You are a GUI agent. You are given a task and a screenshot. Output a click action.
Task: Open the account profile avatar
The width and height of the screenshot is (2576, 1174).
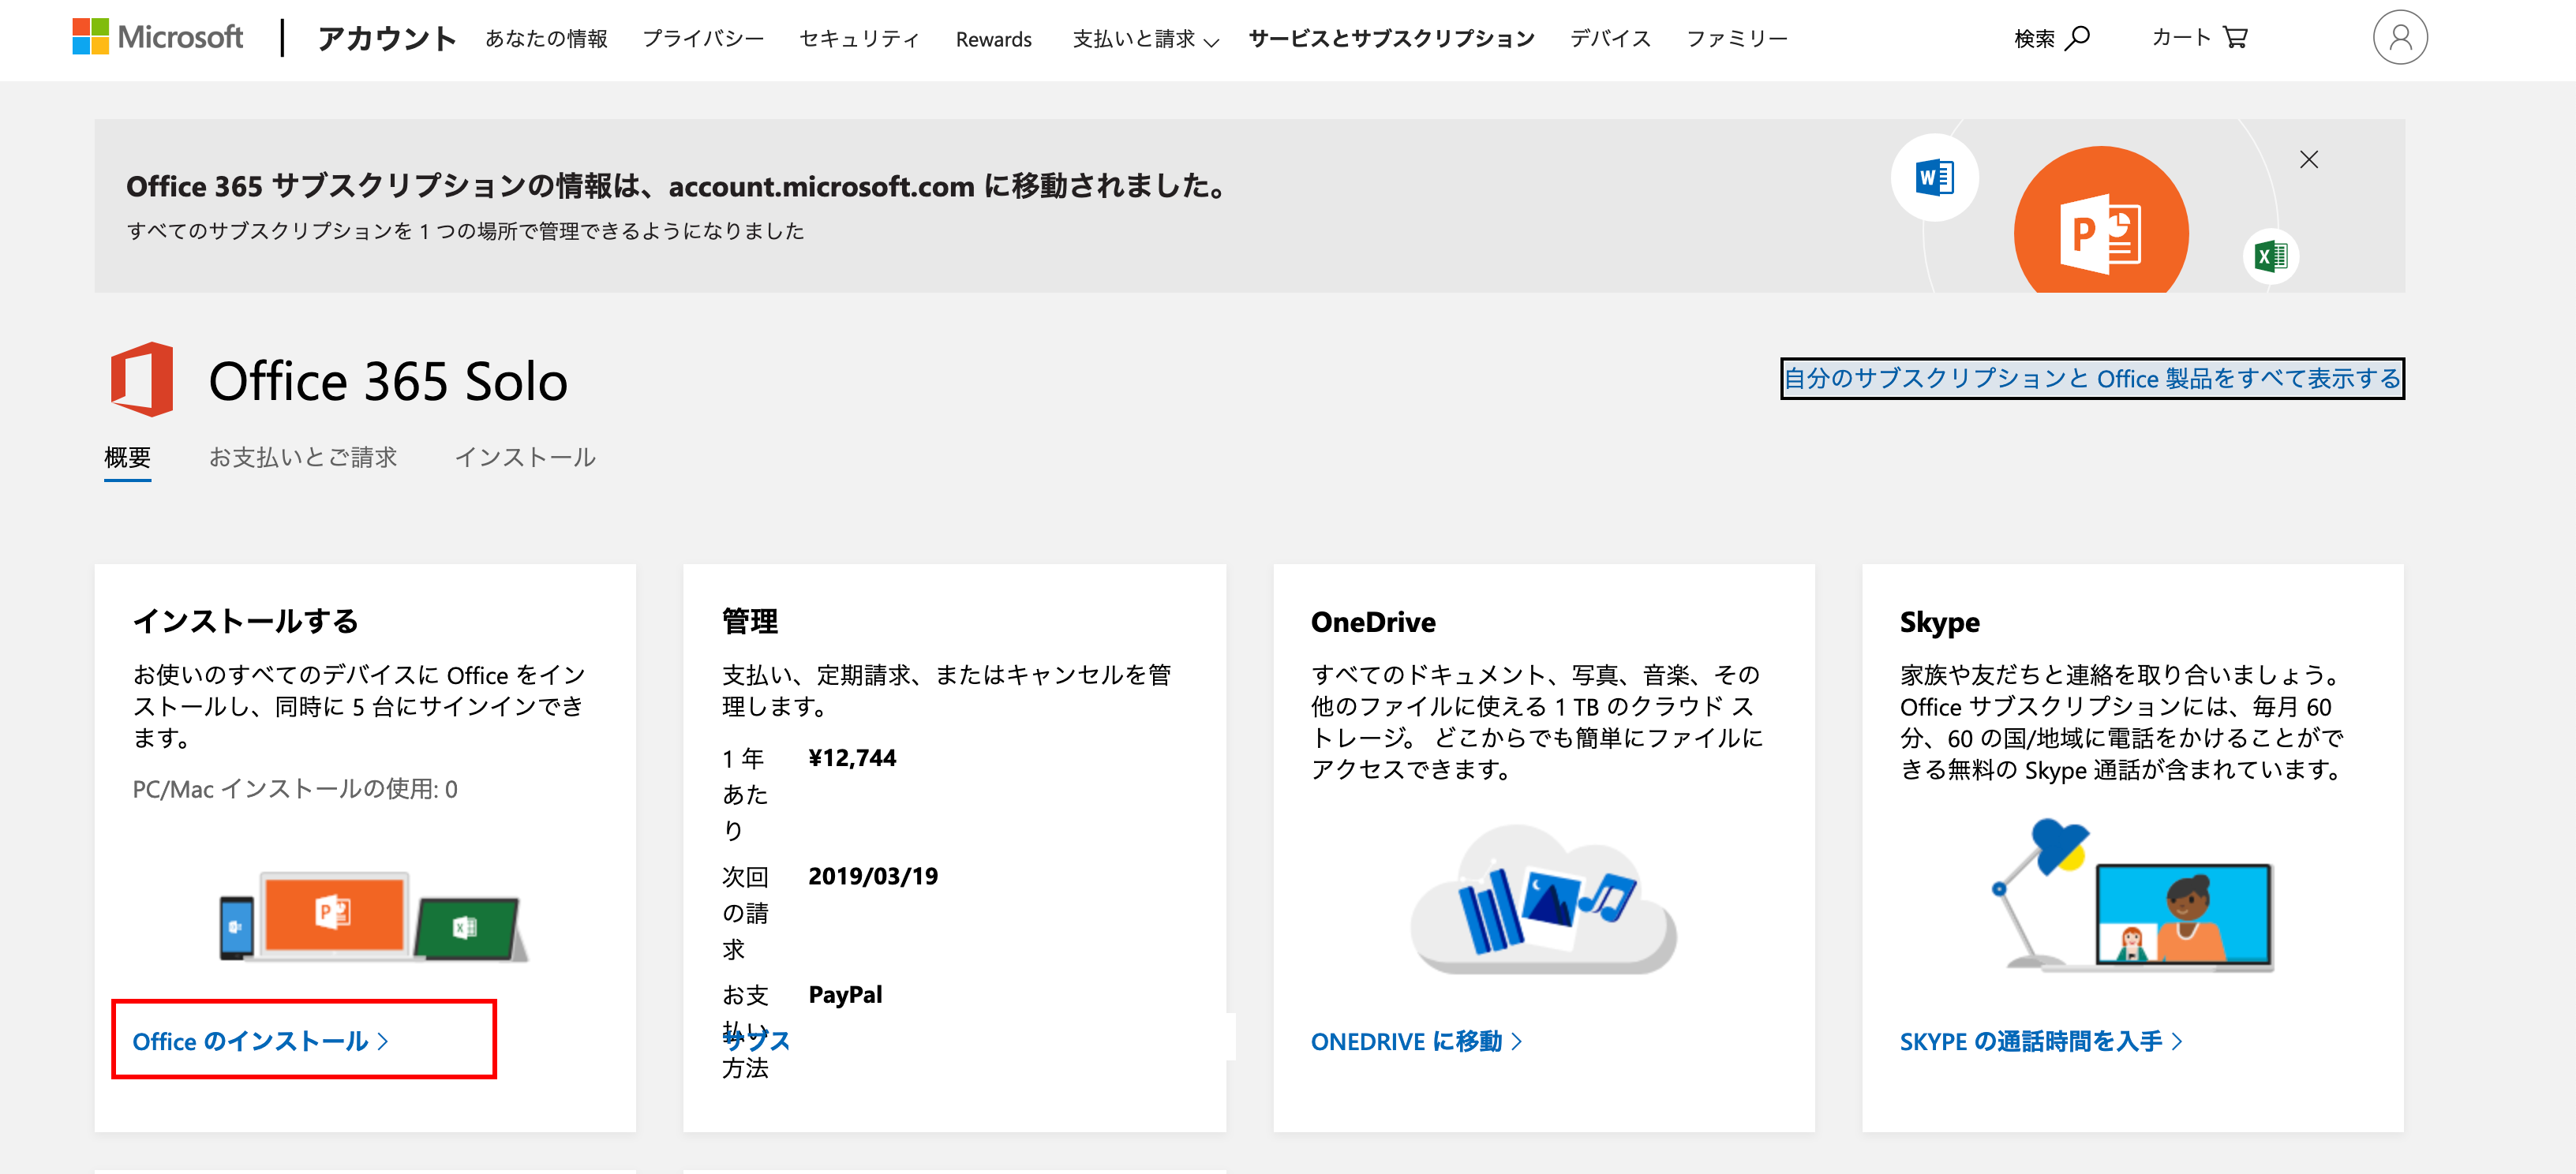pyautogui.click(x=2400, y=37)
